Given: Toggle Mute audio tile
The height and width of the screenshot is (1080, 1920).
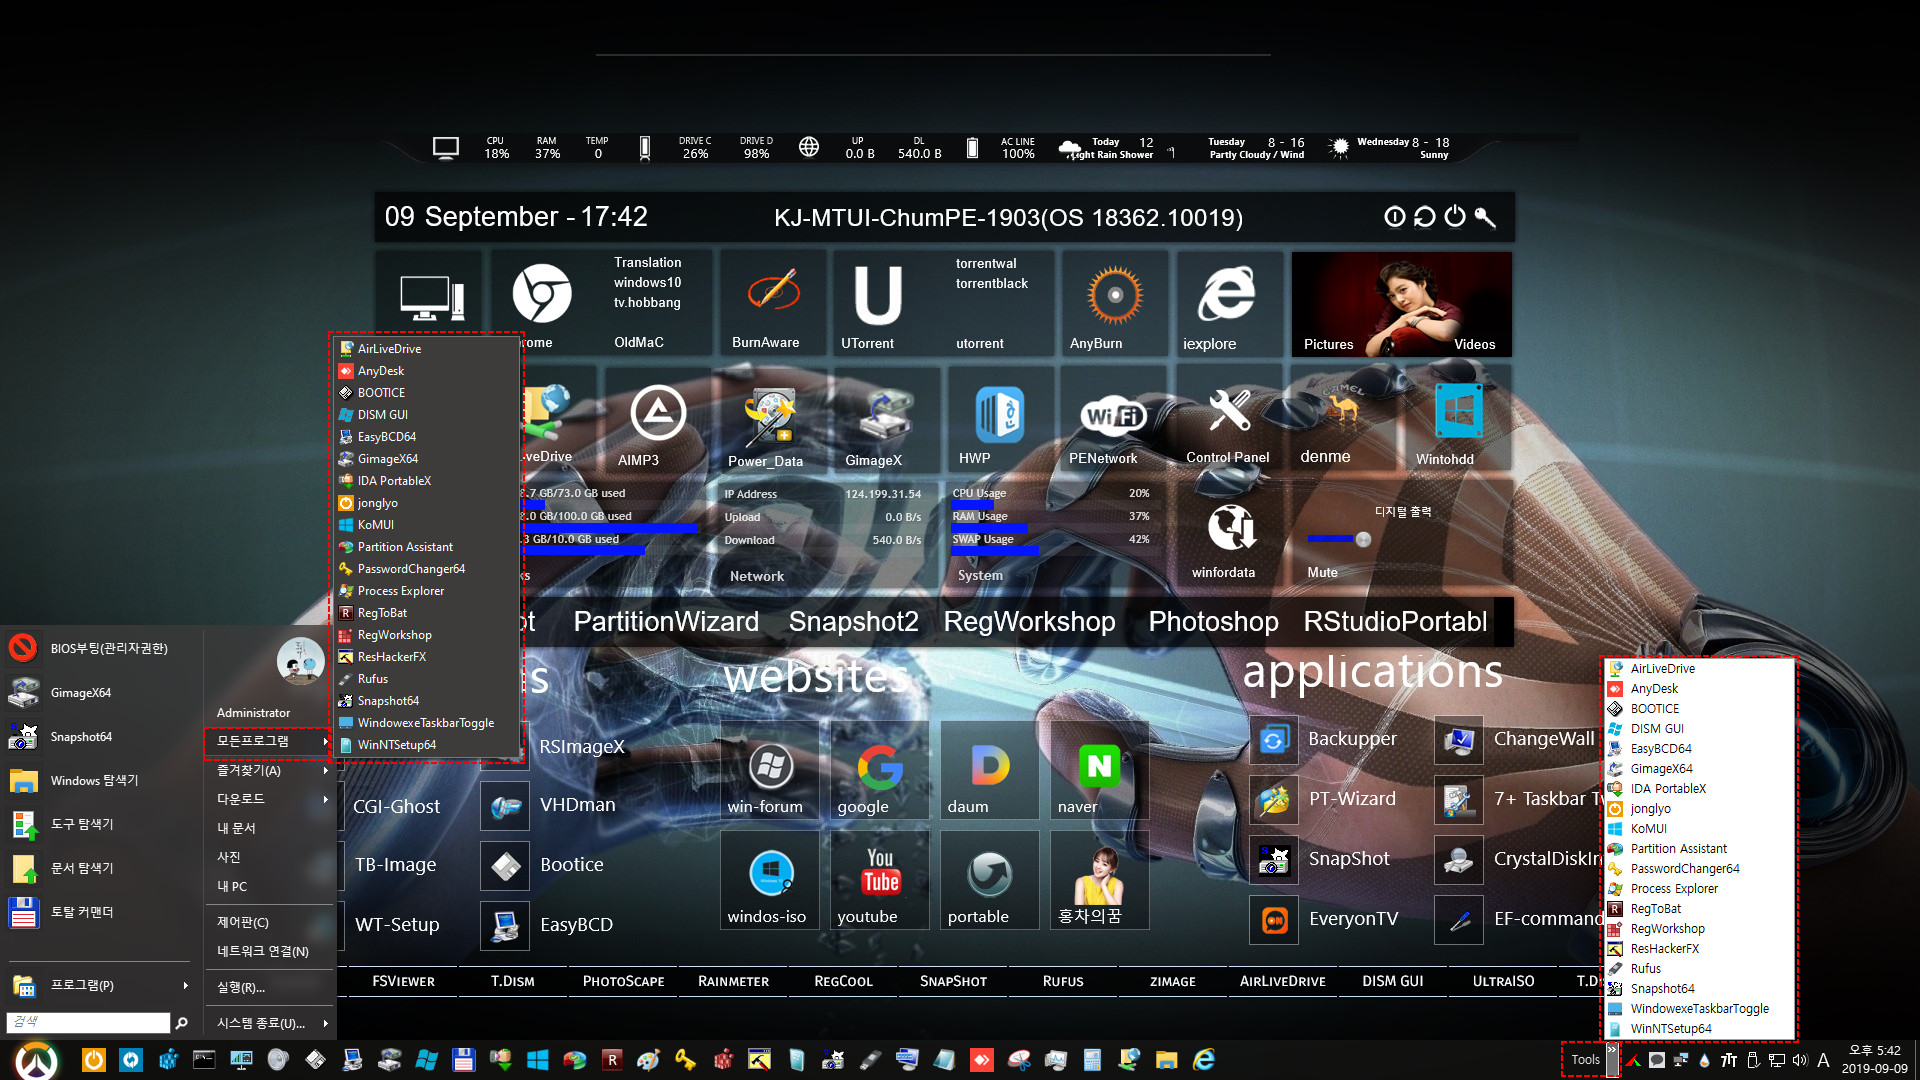Looking at the screenshot, I should 1322,573.
